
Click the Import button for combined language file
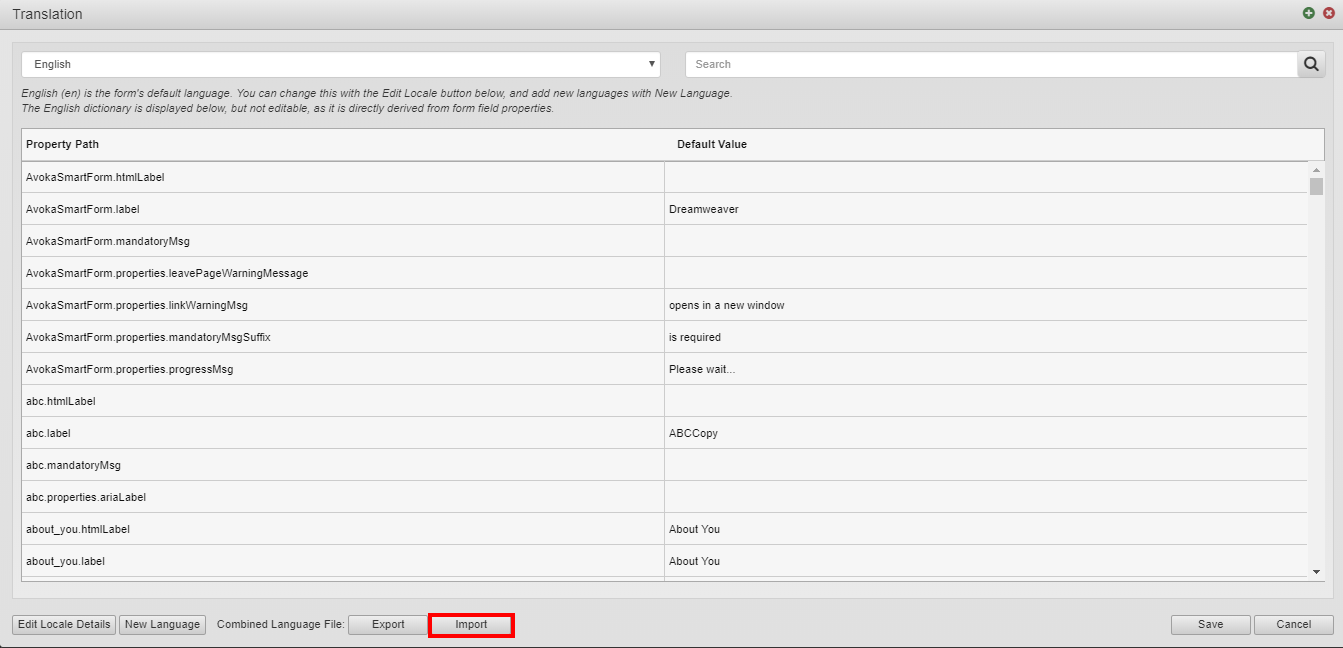coord(471,624)
